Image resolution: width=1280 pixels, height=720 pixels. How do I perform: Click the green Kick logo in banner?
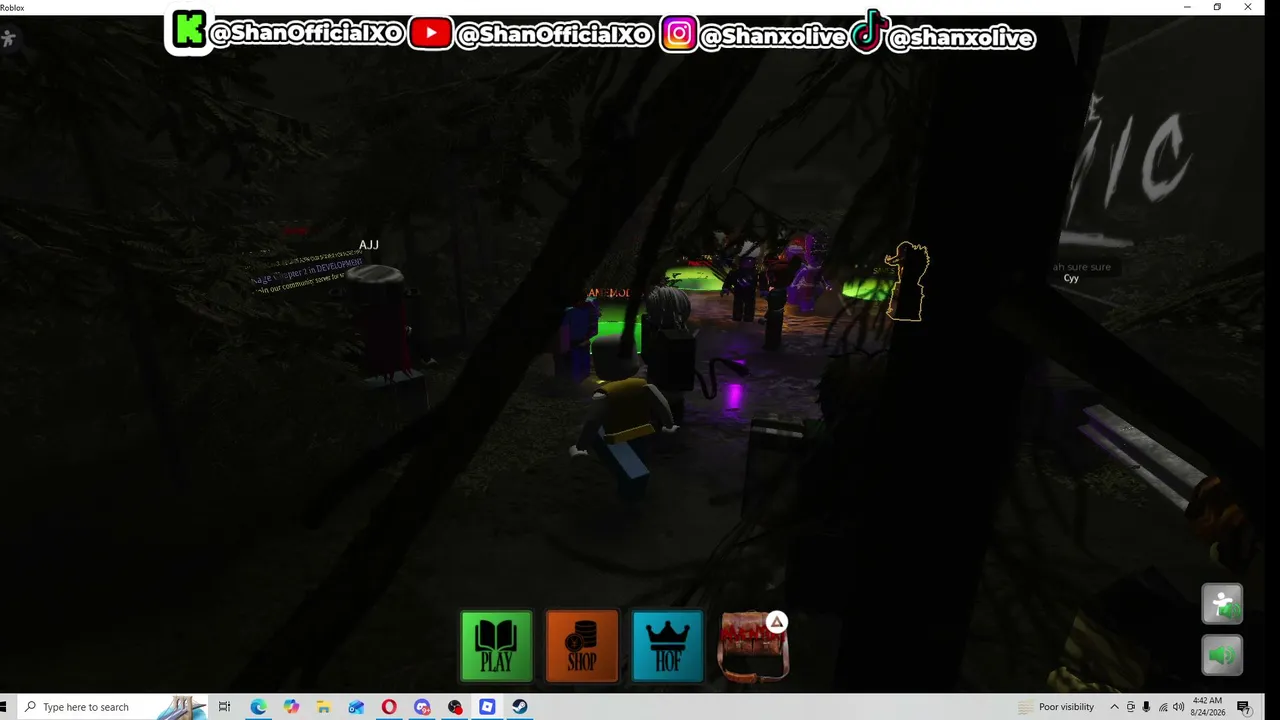coord(188,30)
